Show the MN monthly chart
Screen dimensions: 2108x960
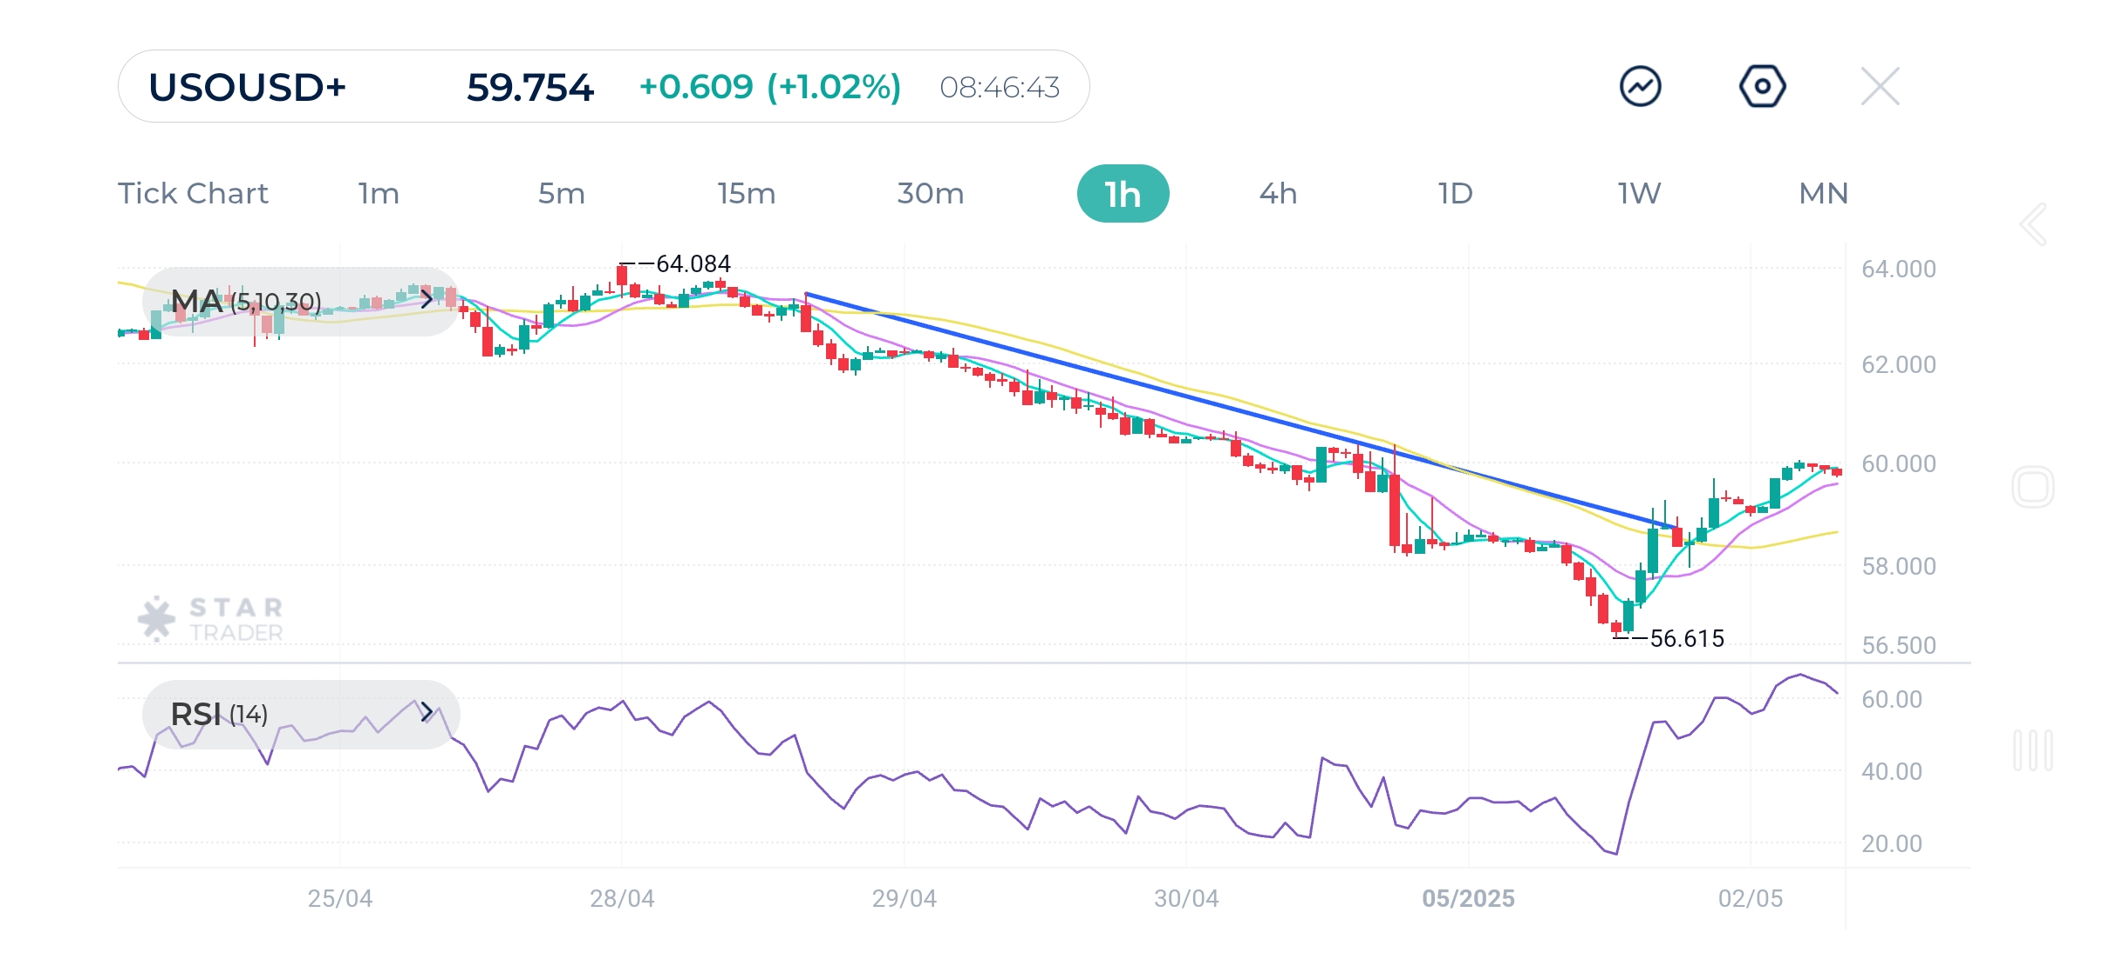pyautogui.click(x=1823, y=193)
